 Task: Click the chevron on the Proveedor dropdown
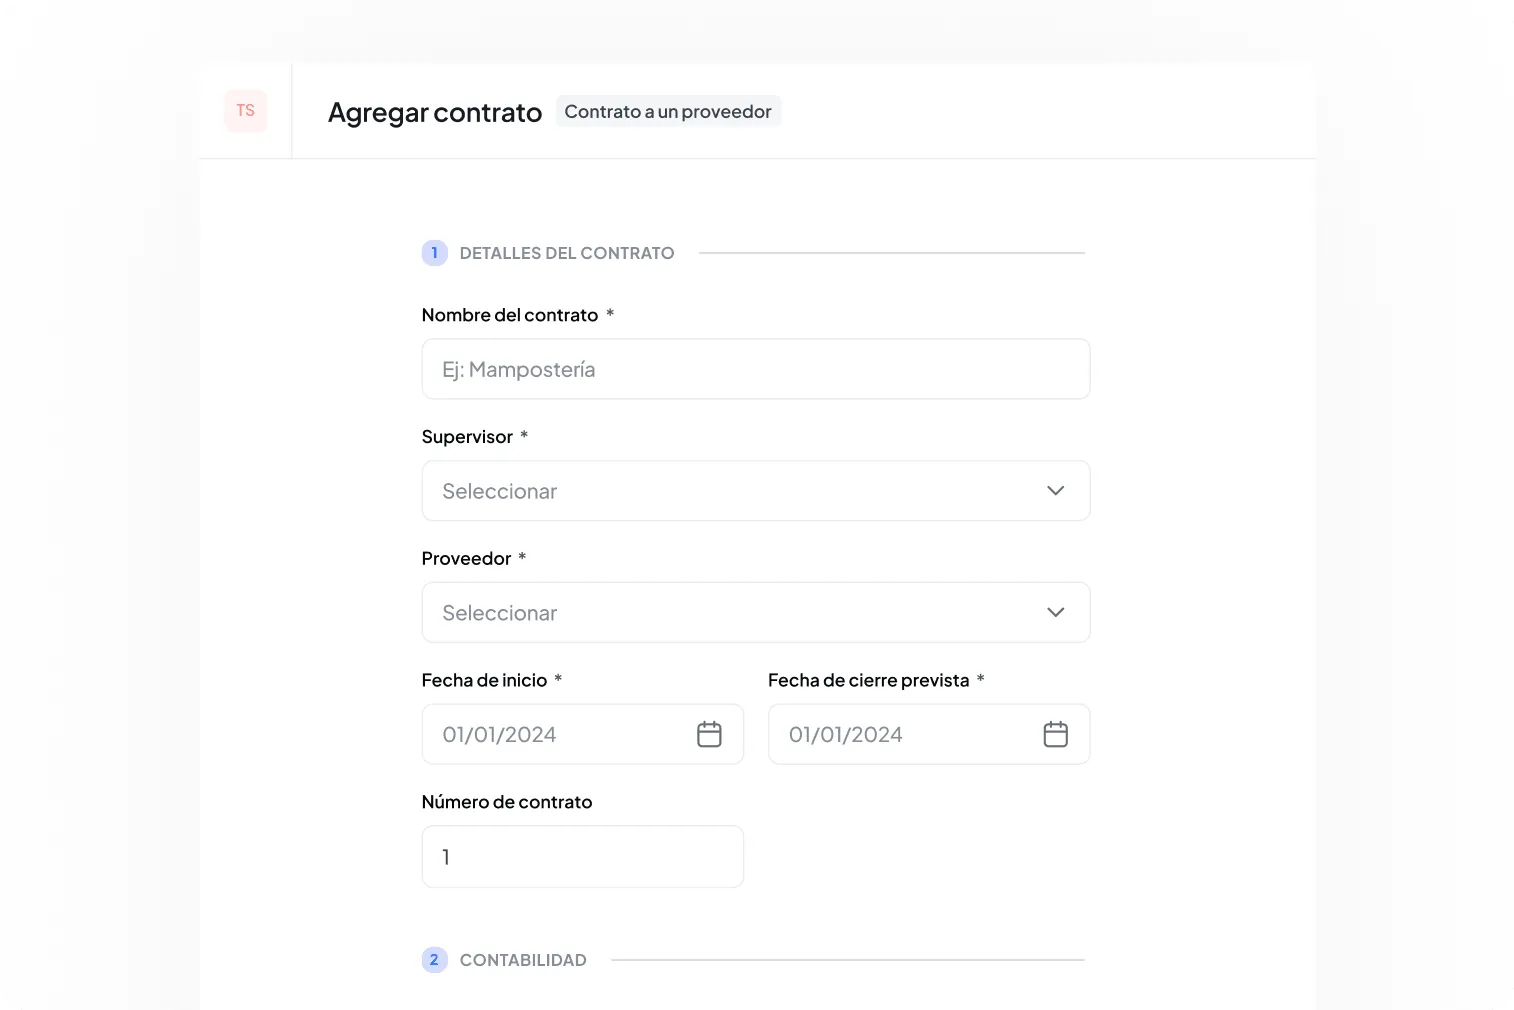(1055, 612)
